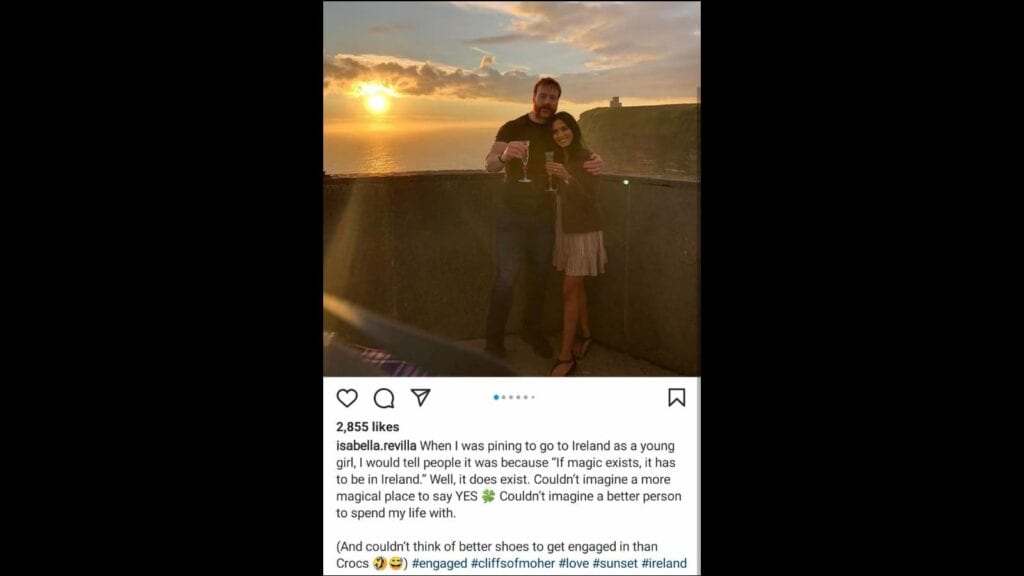Screen dimensions: 1024x576
Task: Jump to the fourth carousel dot
Action: point(519,397)
